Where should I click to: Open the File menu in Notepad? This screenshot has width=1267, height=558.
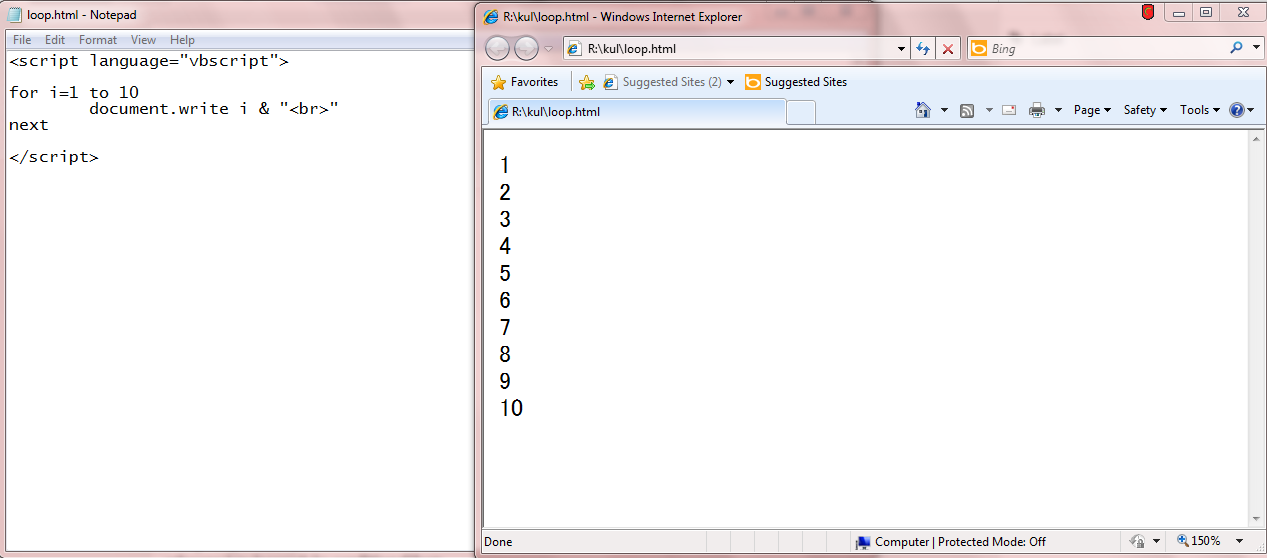[22, 40]
